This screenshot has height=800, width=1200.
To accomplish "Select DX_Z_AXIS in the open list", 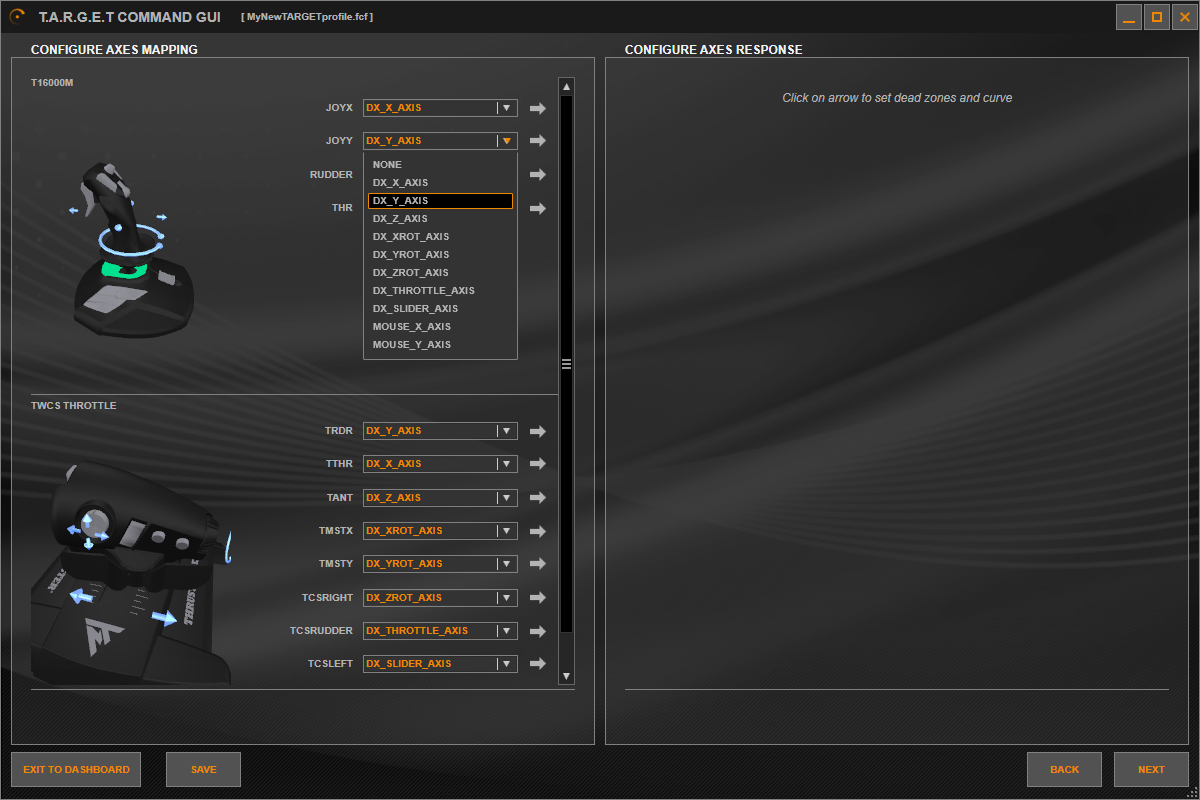I will point(440,219).
